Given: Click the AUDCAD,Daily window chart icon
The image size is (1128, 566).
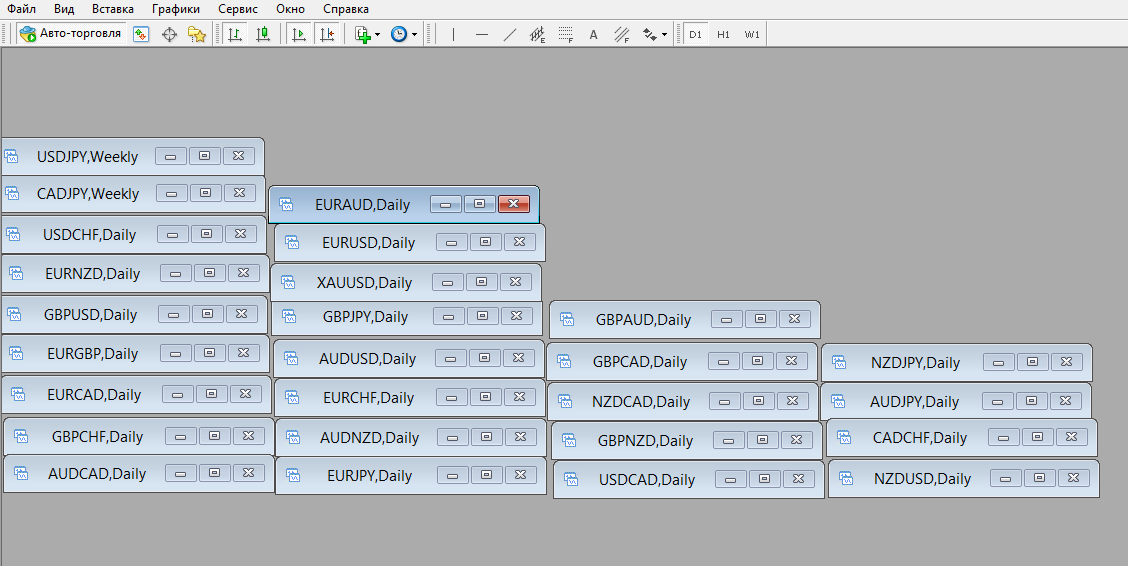Looking at the screenshot, I should 21,473.
